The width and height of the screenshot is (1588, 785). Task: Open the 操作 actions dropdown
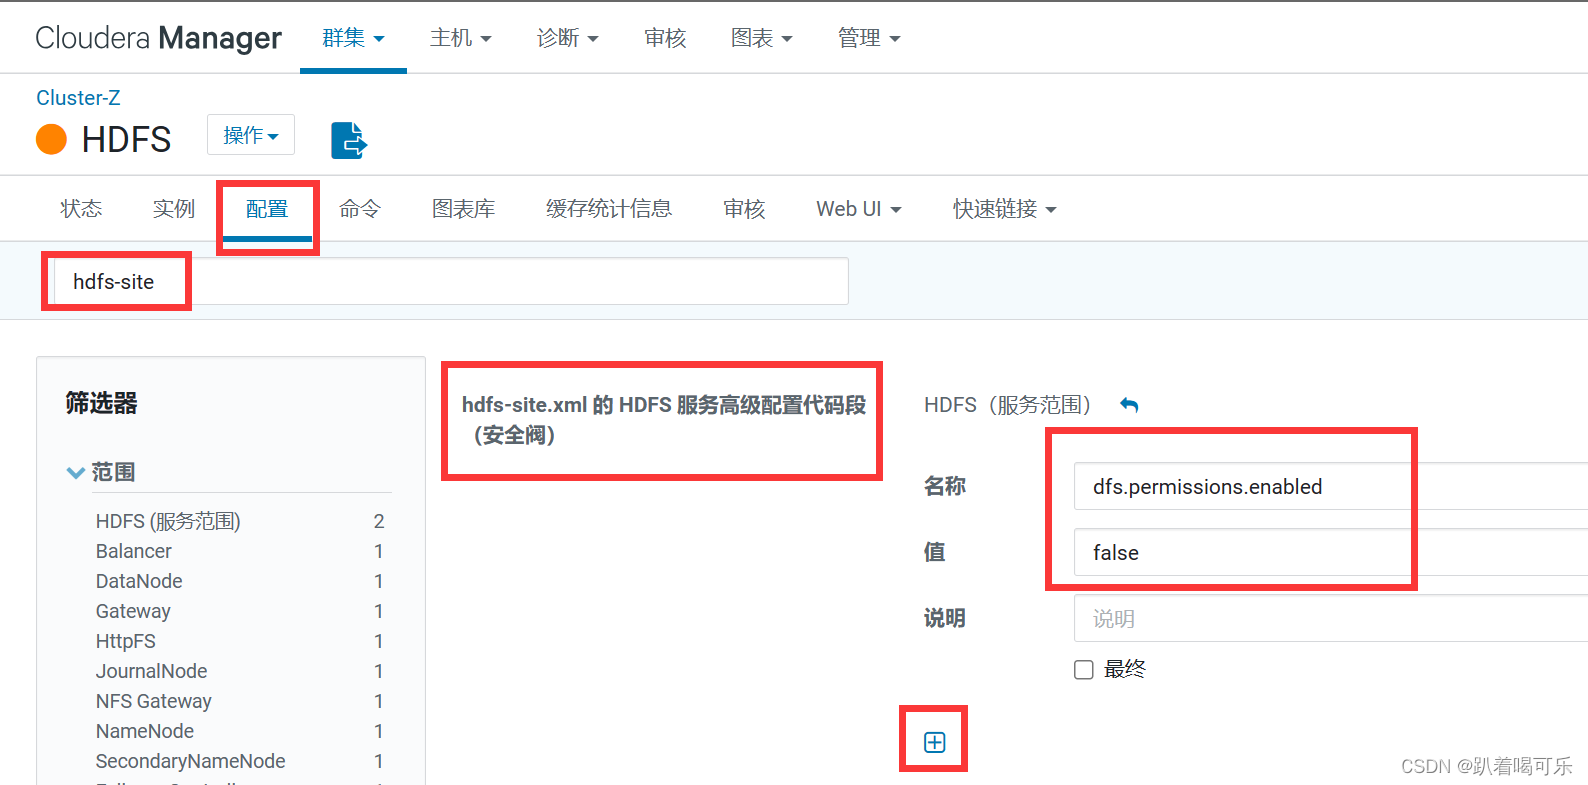pos(251,135)
